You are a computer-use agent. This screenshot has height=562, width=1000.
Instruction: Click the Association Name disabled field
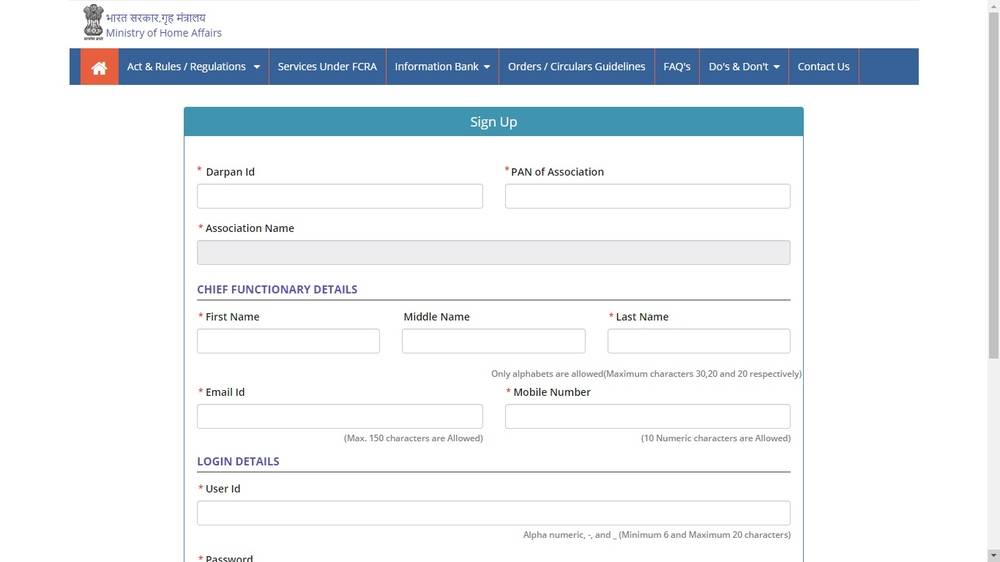click(x=494, y=253)
